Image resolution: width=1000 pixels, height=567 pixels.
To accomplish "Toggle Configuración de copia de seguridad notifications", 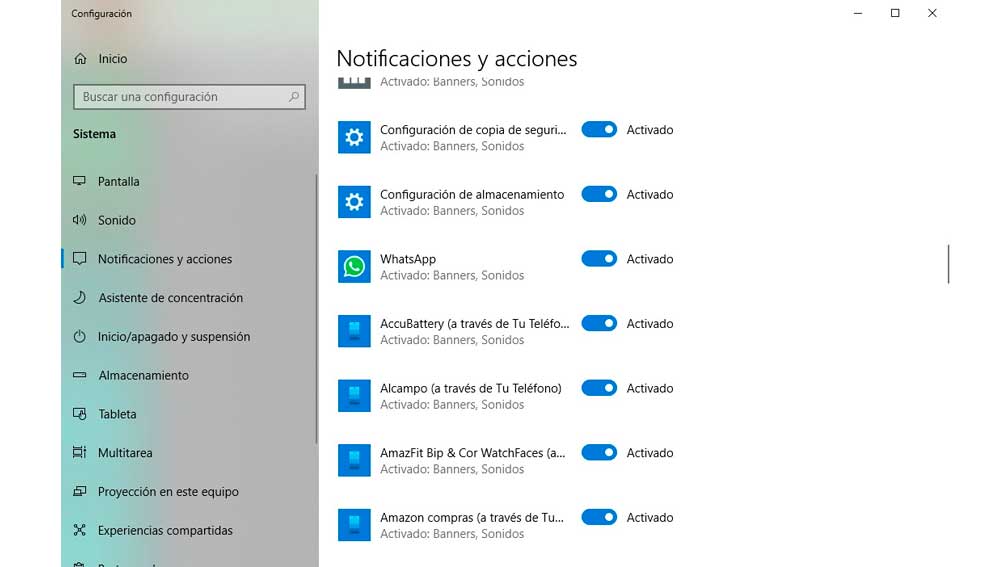I will point(599,130).
